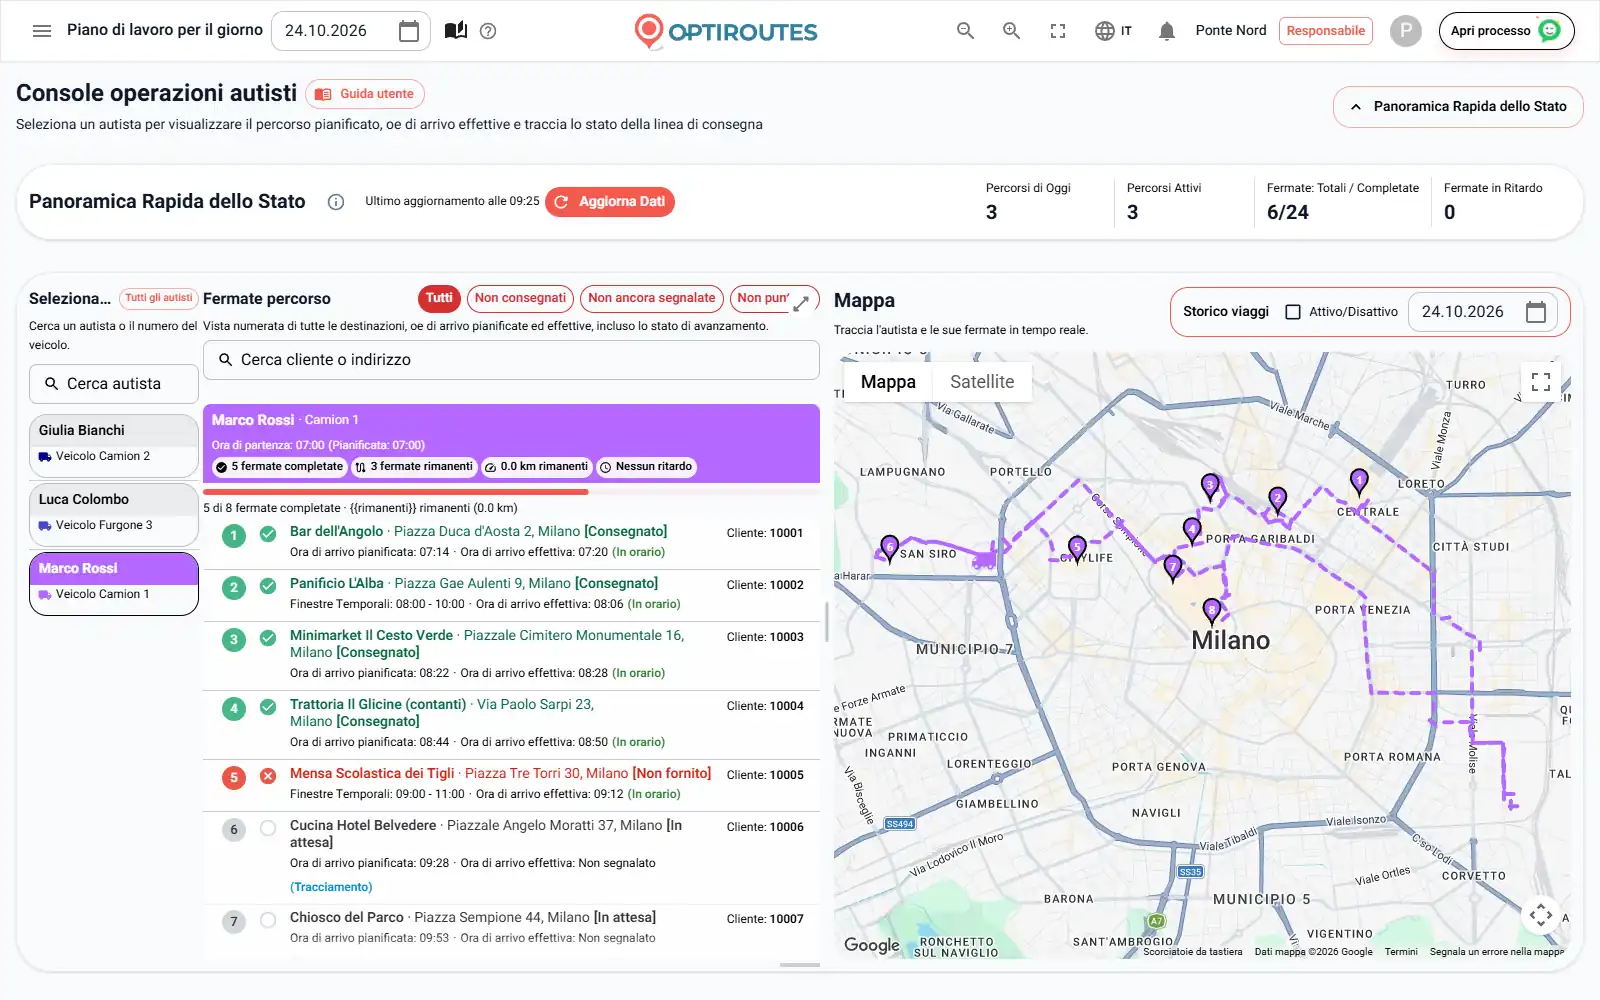Click the green check of Bar dell'Angolo stop
1600x1000 pixels.
pyautogui.click(x=268, y=534)
